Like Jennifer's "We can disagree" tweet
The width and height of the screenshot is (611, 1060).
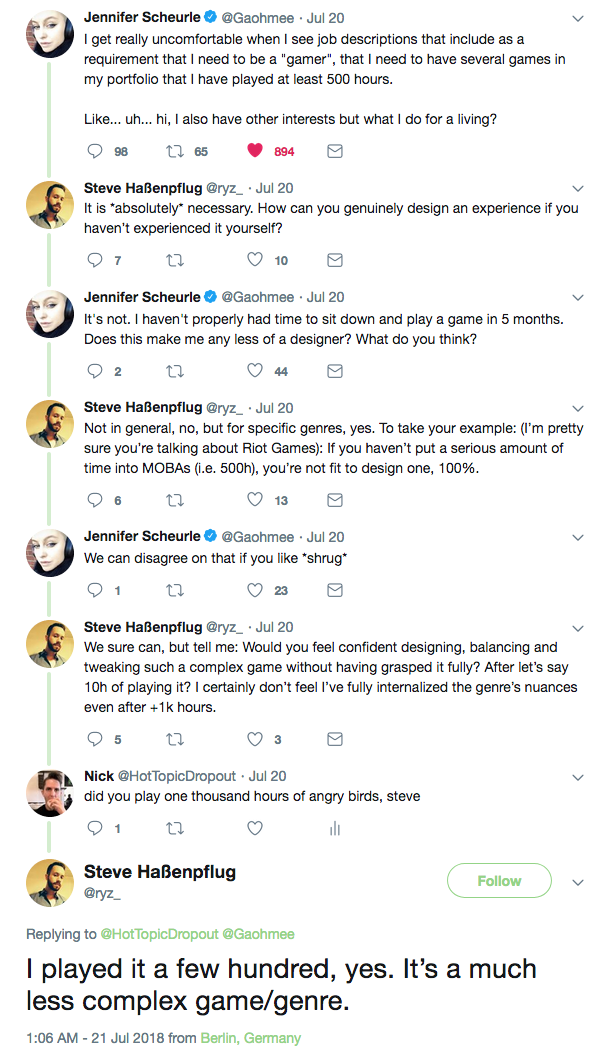tap(255, 590)
